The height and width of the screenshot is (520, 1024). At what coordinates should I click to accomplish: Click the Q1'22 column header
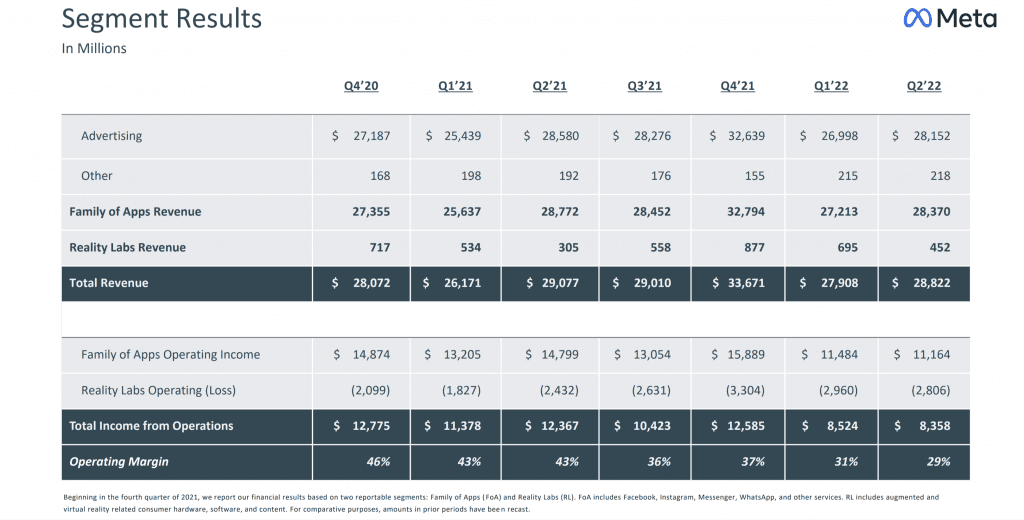(831, 86)
